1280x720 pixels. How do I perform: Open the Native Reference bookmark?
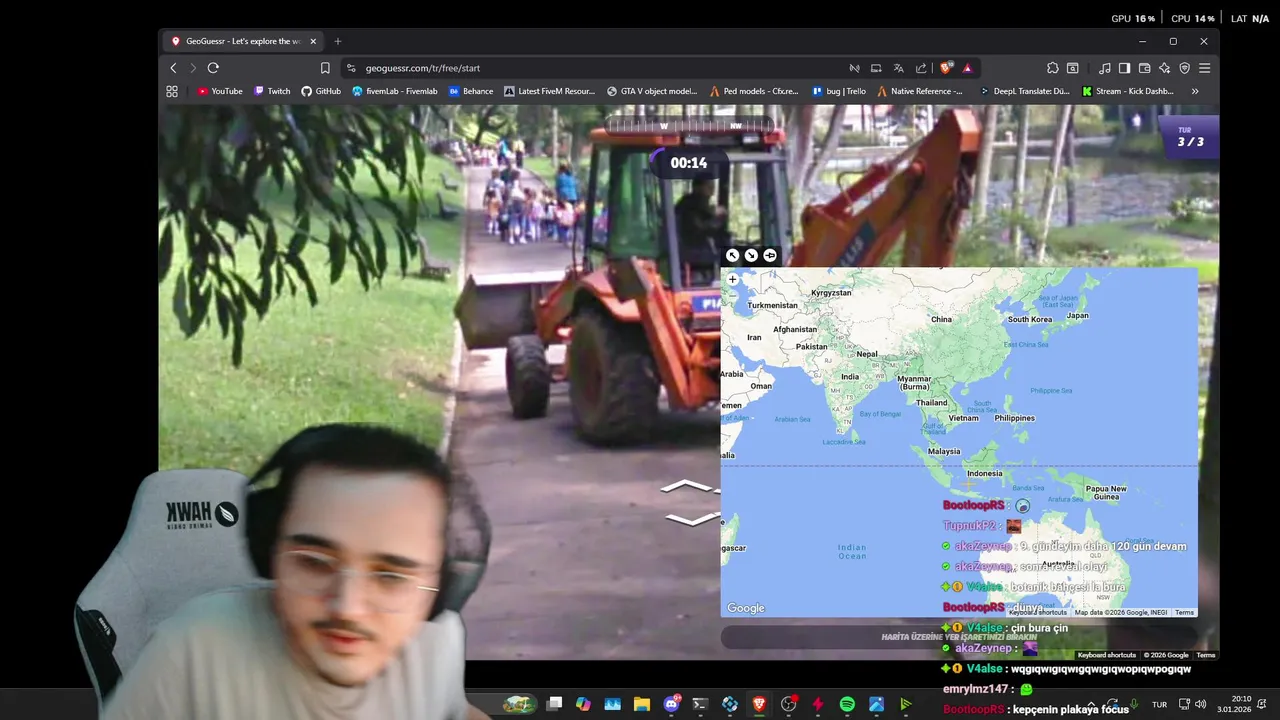tap(920, 91)
